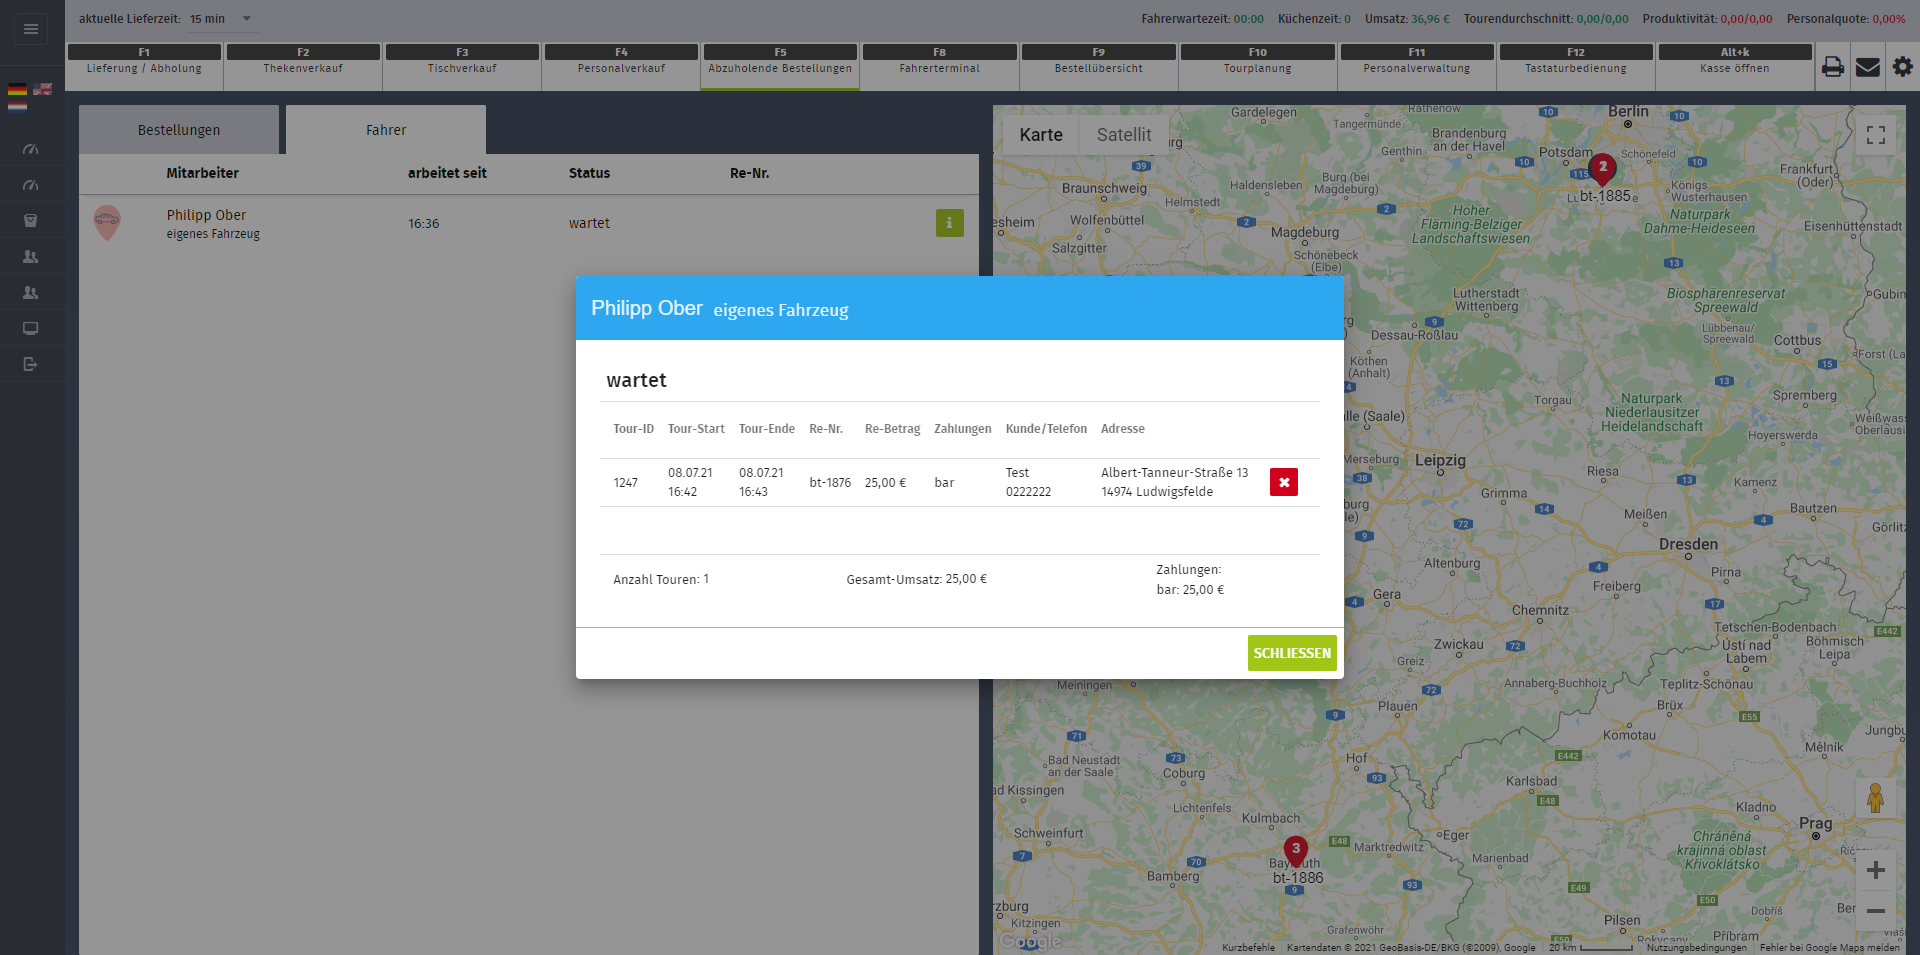Switch map to Satellit view
The image size is (1920, 955).
pos(1124,135)
